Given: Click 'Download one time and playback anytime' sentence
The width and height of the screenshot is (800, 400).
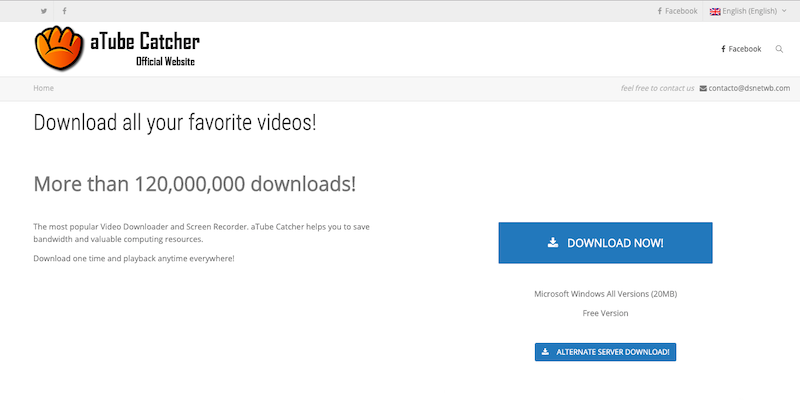Looking at the screenshot, I should [x=134, y=258].
